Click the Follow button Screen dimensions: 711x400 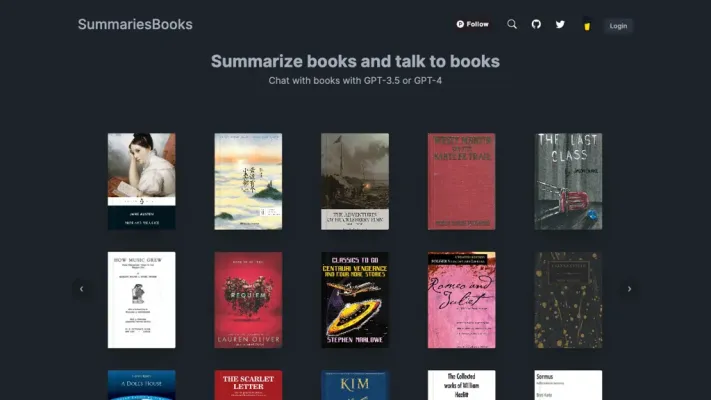pos(472,24)
